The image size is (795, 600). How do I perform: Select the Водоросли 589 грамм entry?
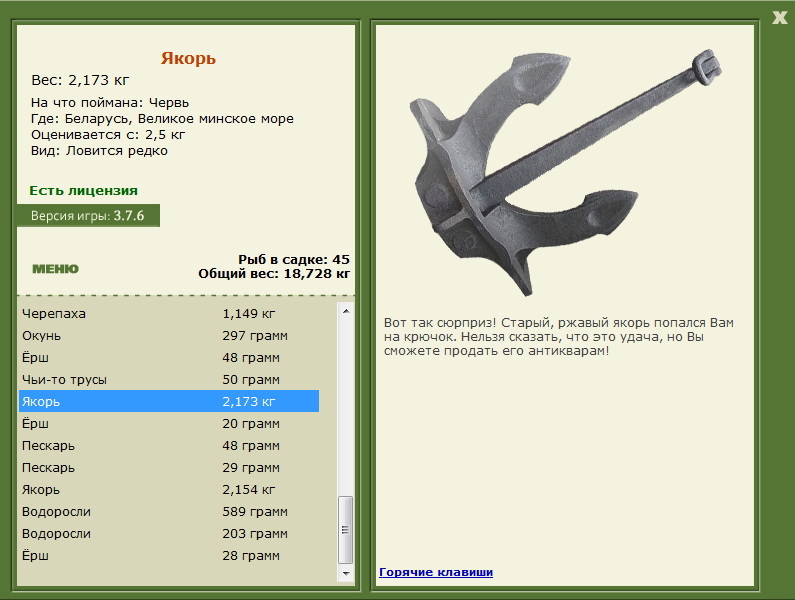tap(169, 511)
